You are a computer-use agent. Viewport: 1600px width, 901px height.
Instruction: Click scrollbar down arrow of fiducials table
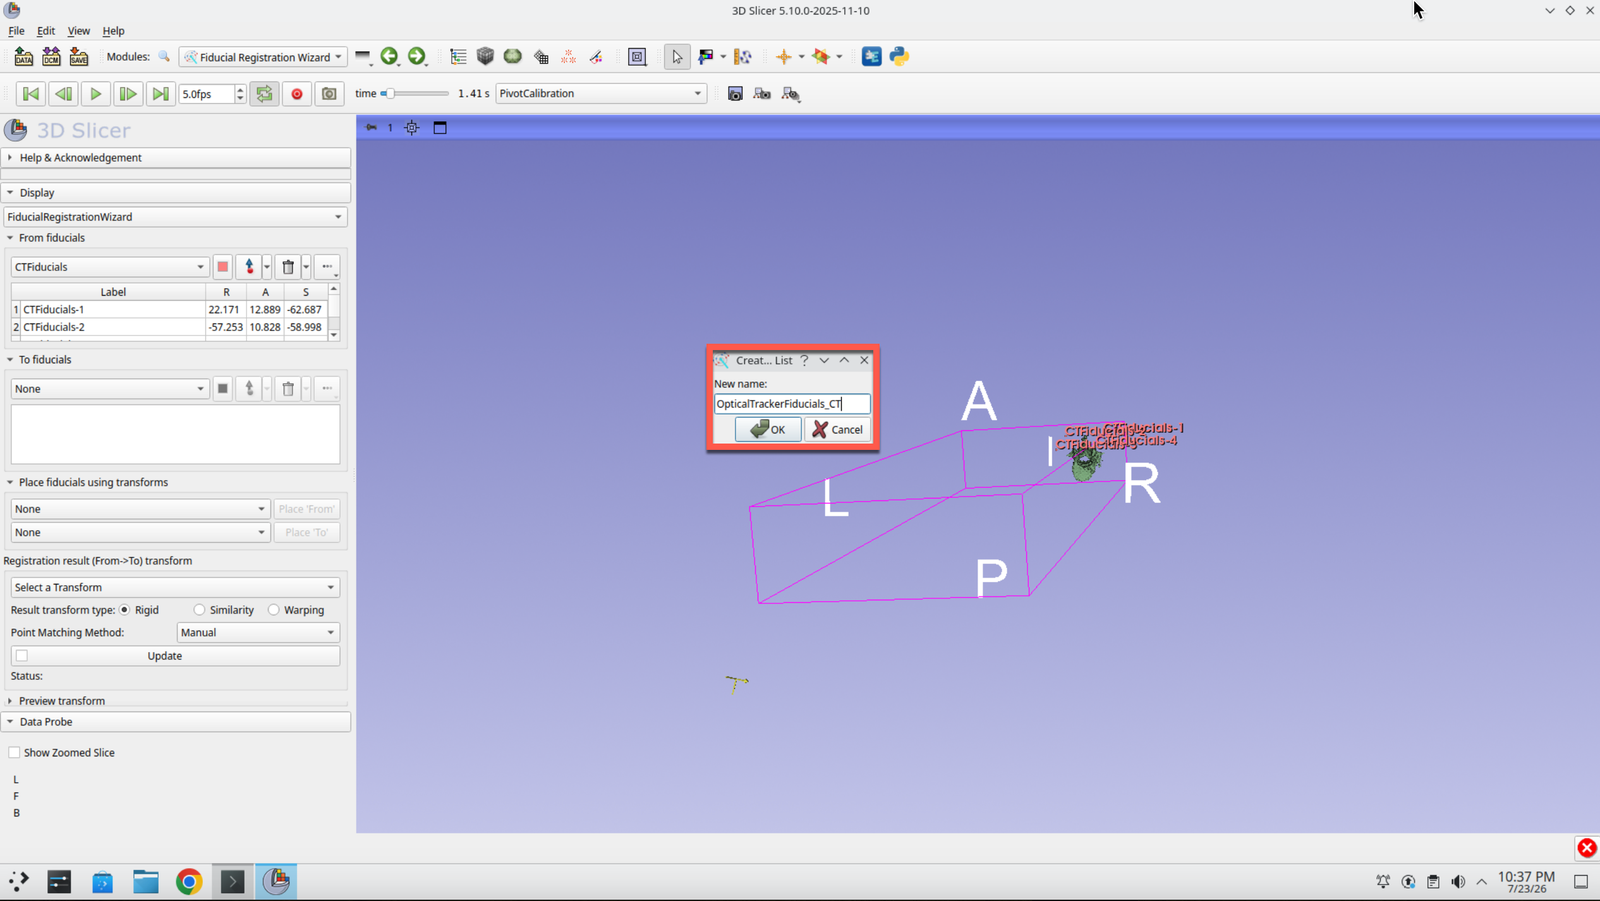[x=334, y=335]
